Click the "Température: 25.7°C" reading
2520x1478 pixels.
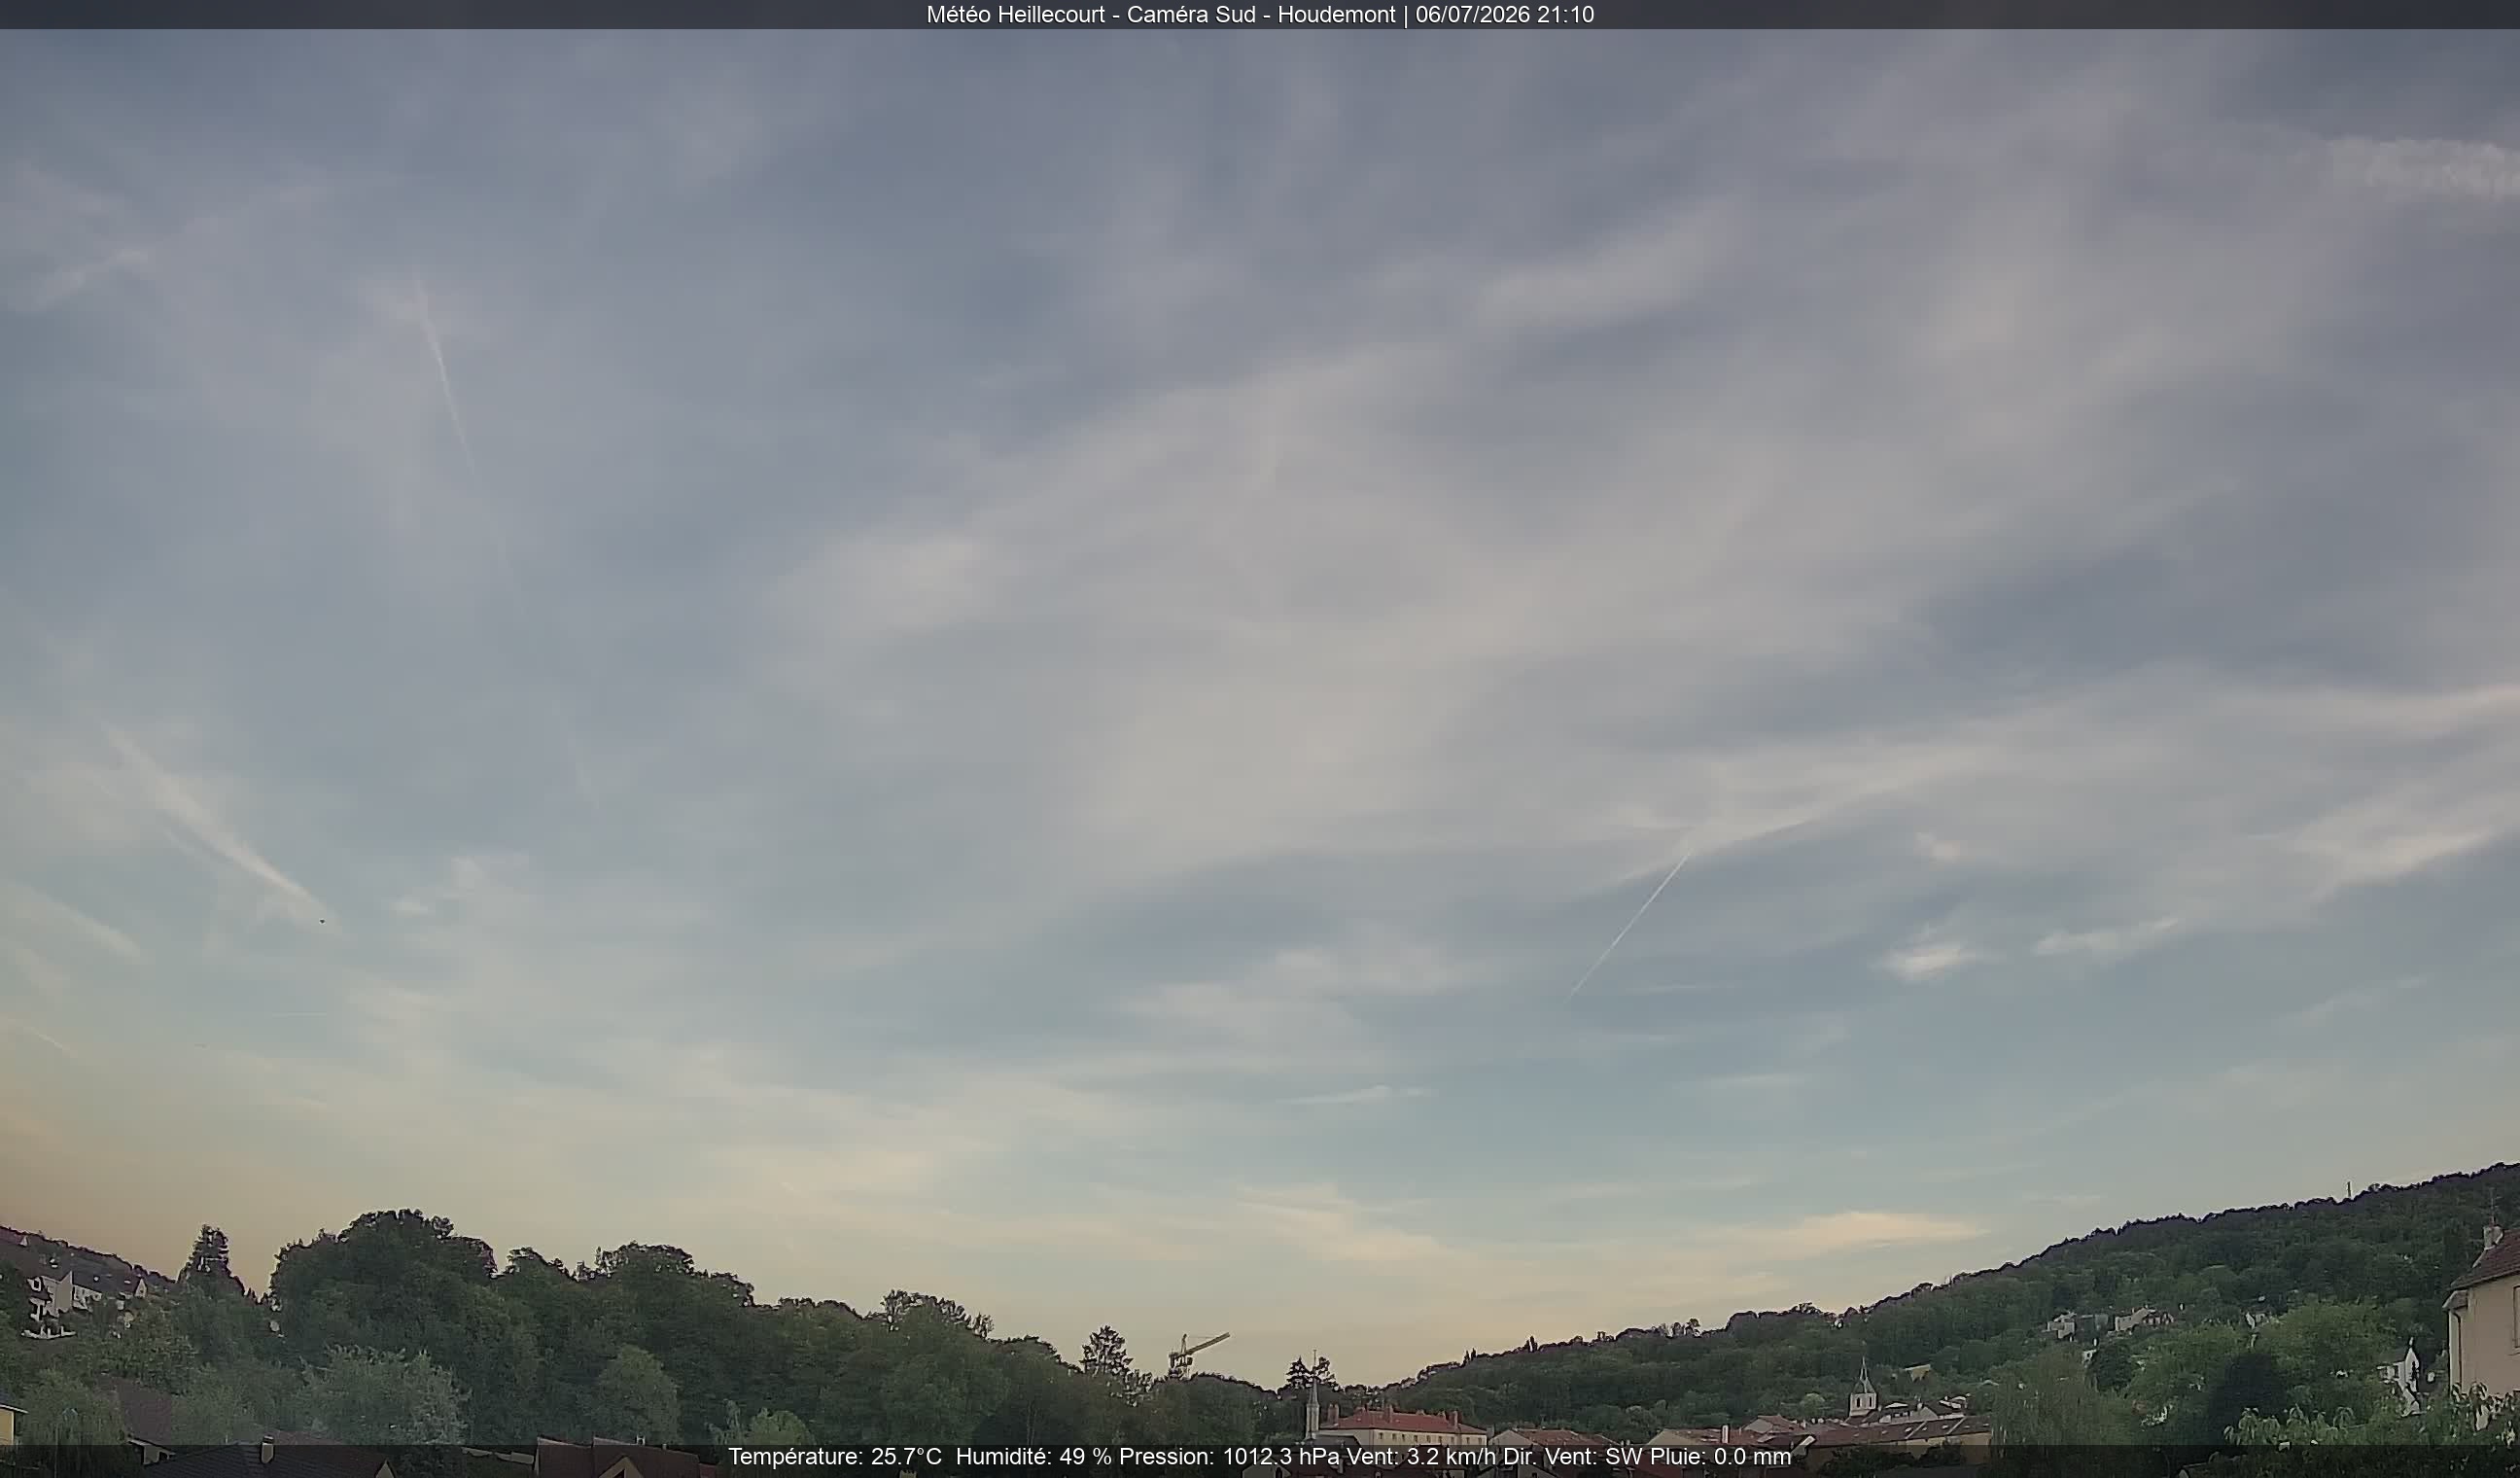(834, 1457)
